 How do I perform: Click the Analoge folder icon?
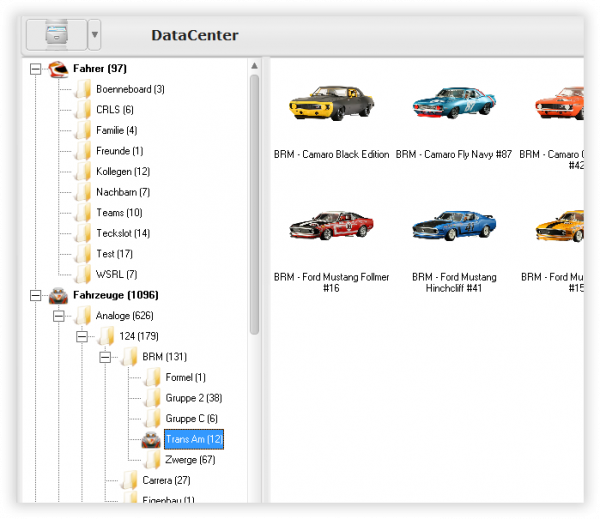[x=83, y=316]
